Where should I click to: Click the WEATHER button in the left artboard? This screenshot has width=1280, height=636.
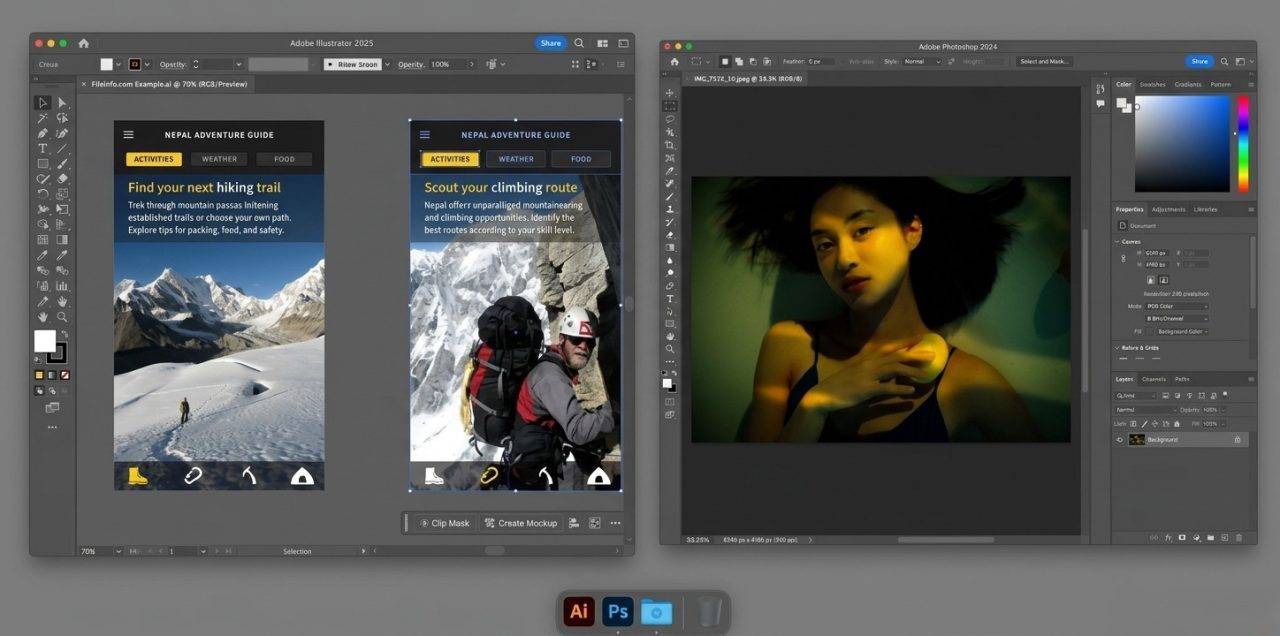pyautogui.click(x=220, y=159)
